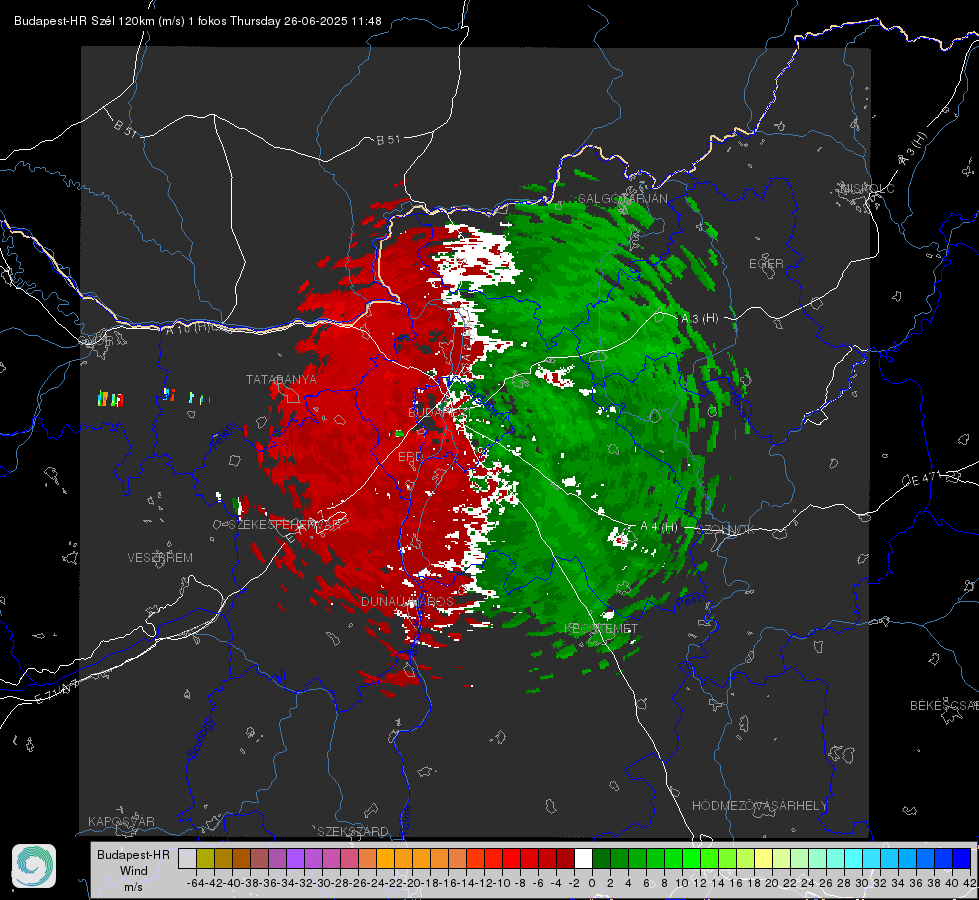Click the legend value label '10'
This screenshot has height=900, width=979.
coord(682,883)
